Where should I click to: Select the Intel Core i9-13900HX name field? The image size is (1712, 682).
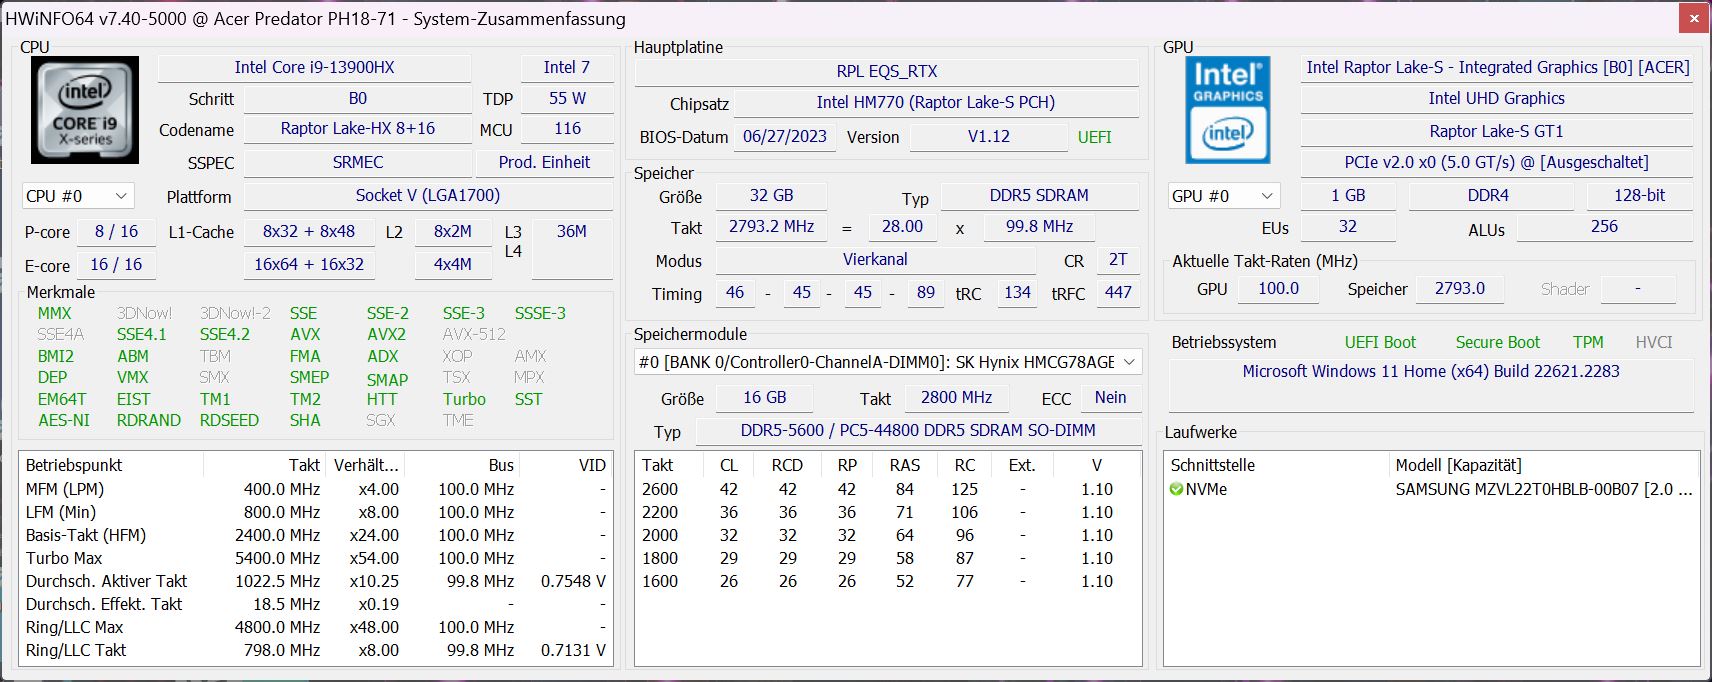point(314,68)
